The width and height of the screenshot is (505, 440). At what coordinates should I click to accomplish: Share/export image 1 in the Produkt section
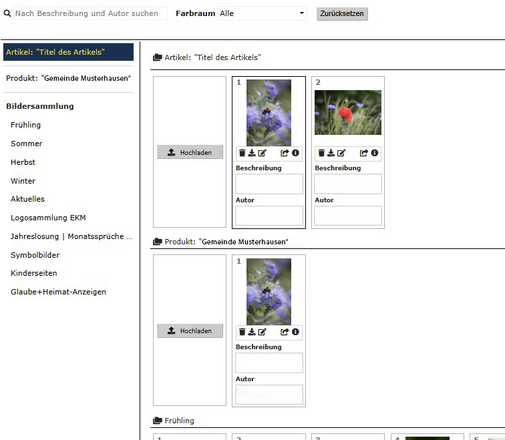pos(284,332)
